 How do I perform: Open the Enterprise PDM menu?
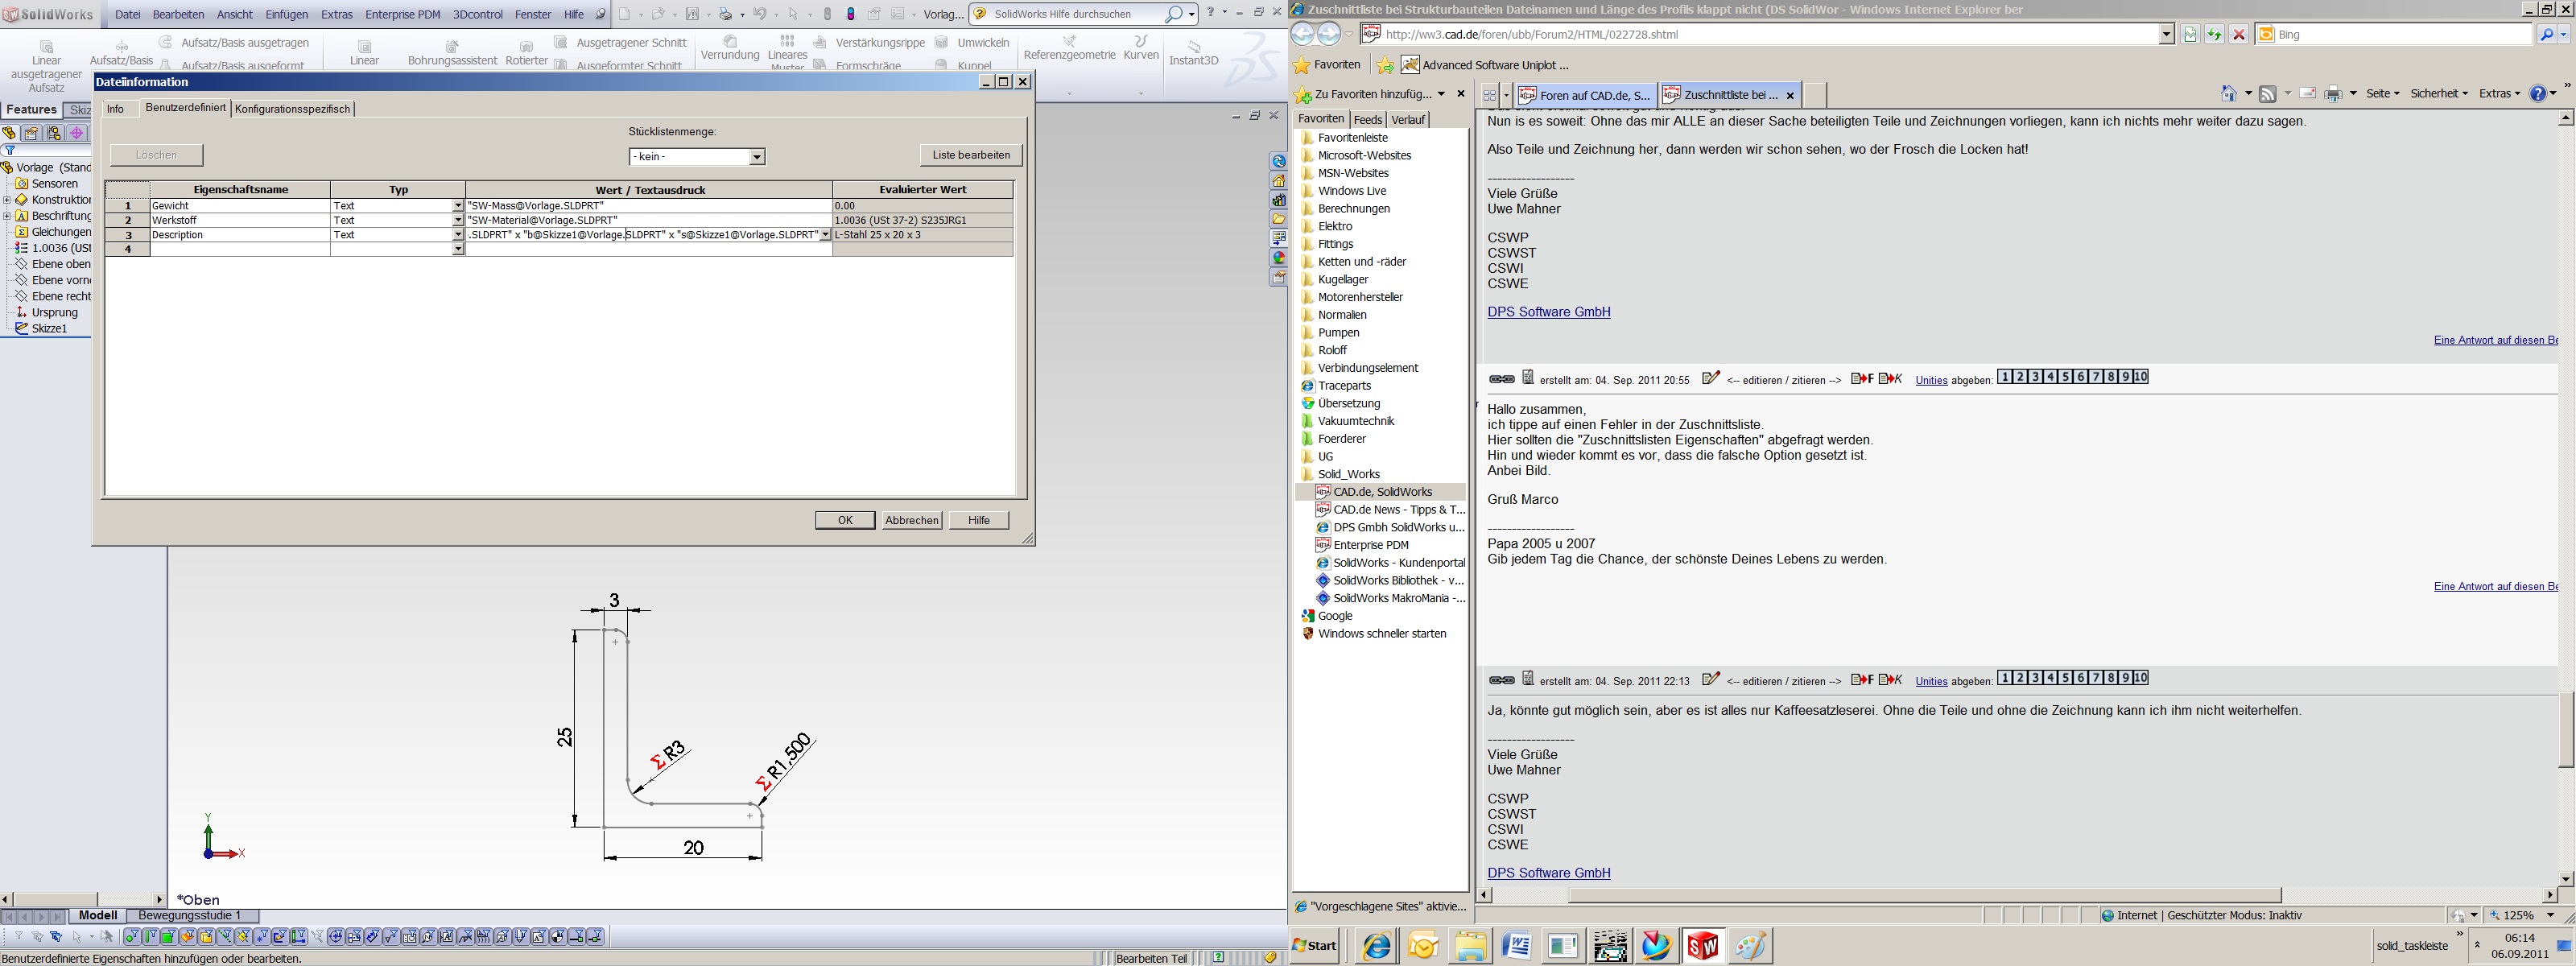click(402, 14)
